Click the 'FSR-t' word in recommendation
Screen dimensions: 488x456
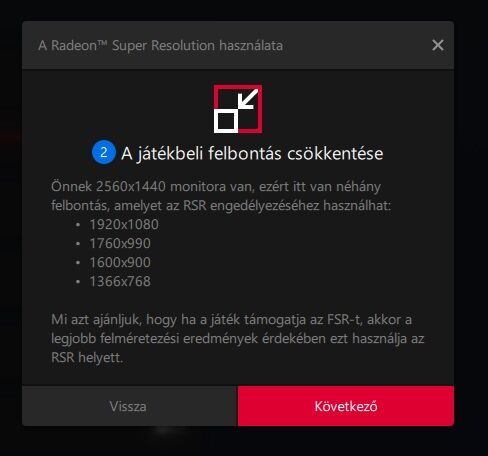[344, 320]
